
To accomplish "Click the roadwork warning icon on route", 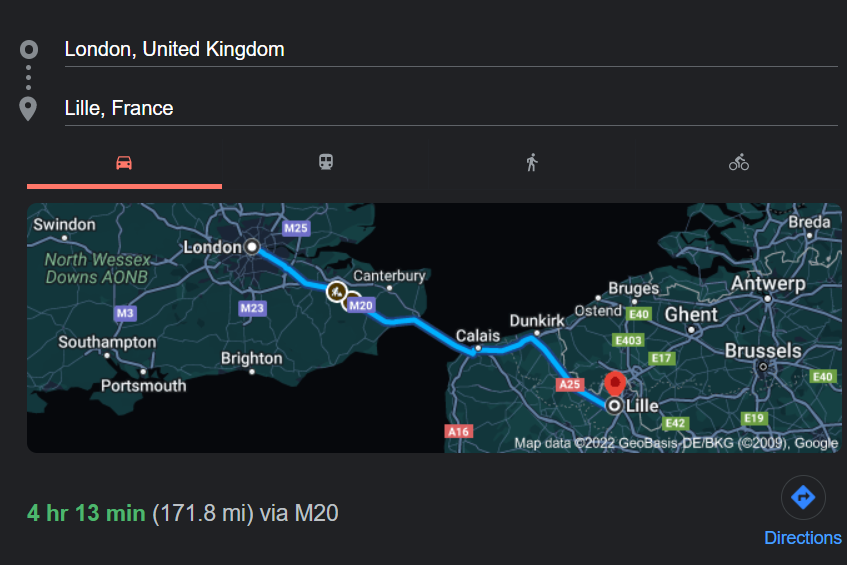I will [x=337, y=291].
